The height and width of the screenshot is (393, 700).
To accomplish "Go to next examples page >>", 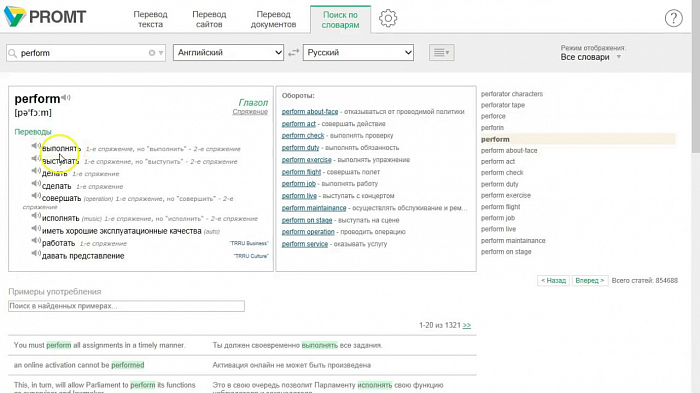I will 467,325.
